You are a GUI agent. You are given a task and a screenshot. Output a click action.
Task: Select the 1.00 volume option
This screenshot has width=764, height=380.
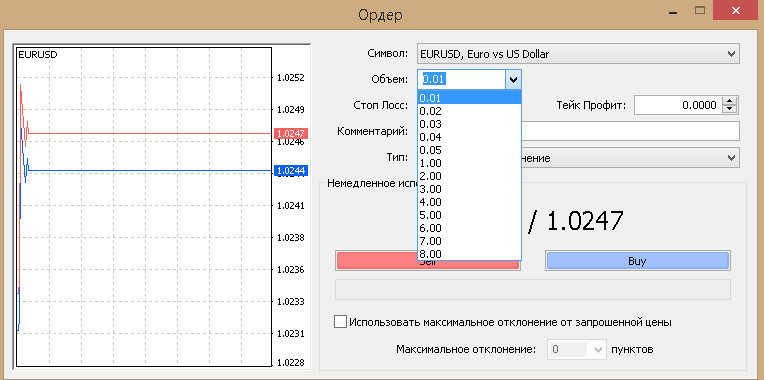click(470, 163)
